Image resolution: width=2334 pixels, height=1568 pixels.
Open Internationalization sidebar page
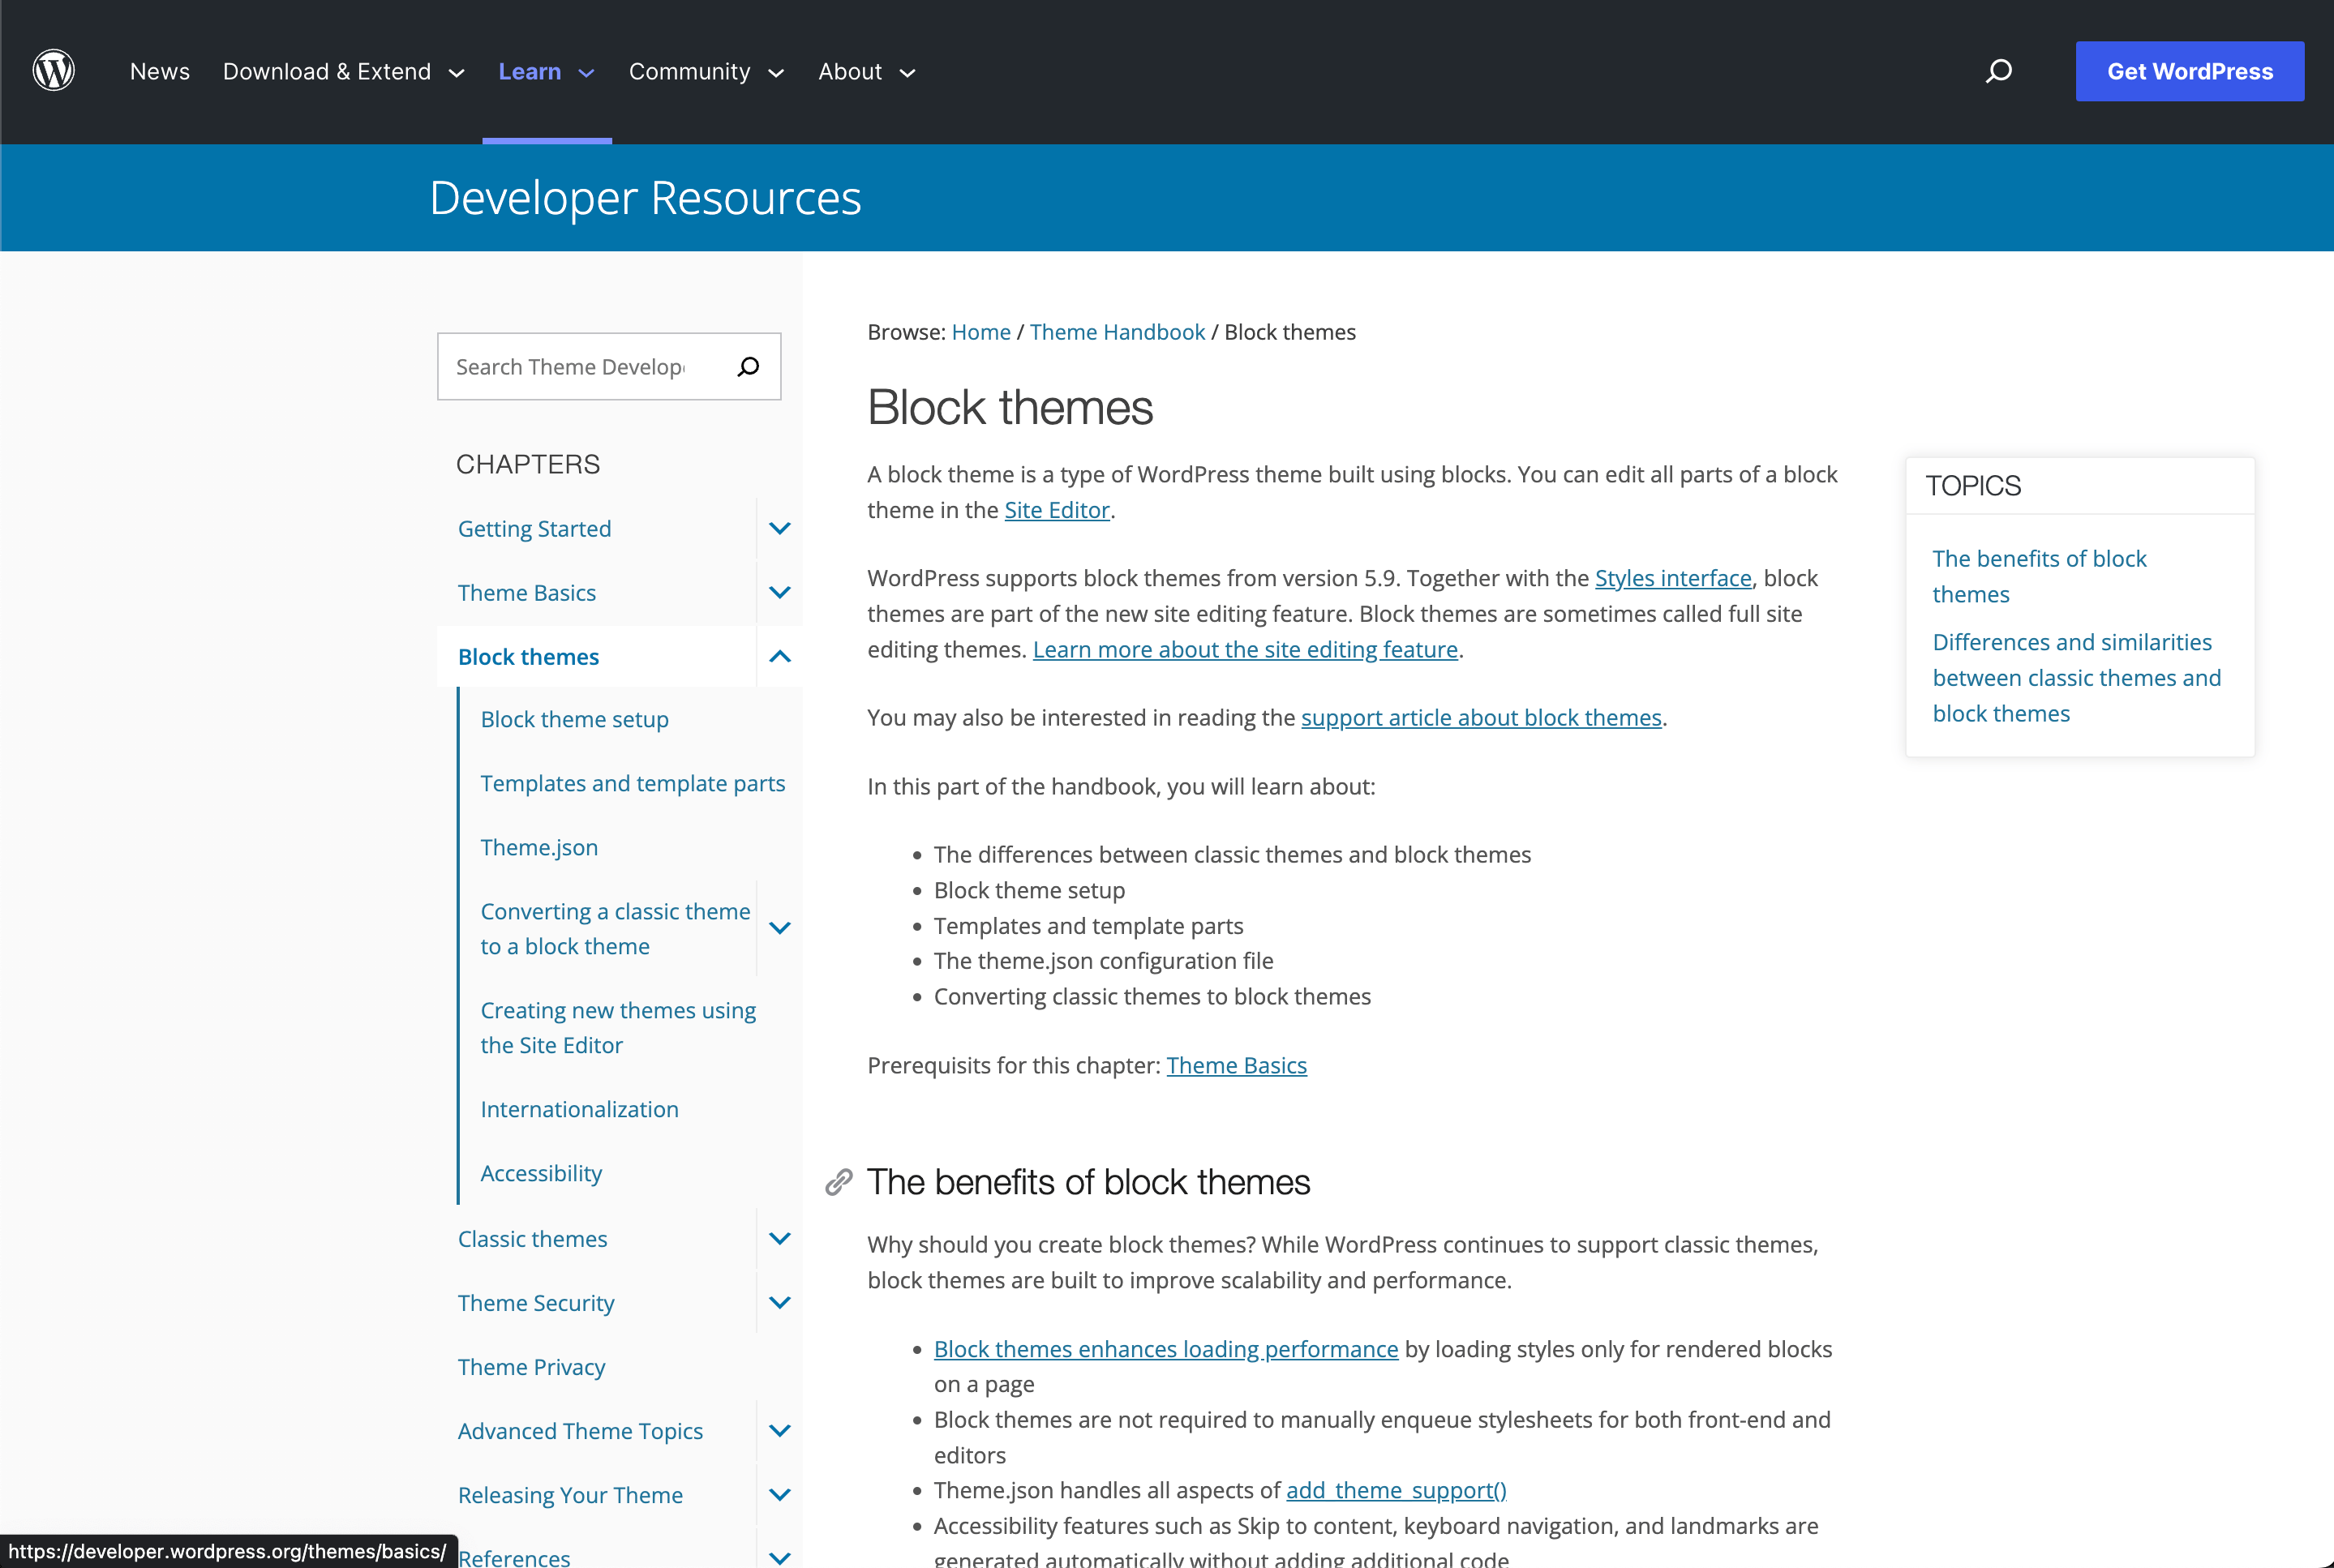point(579,1110)
